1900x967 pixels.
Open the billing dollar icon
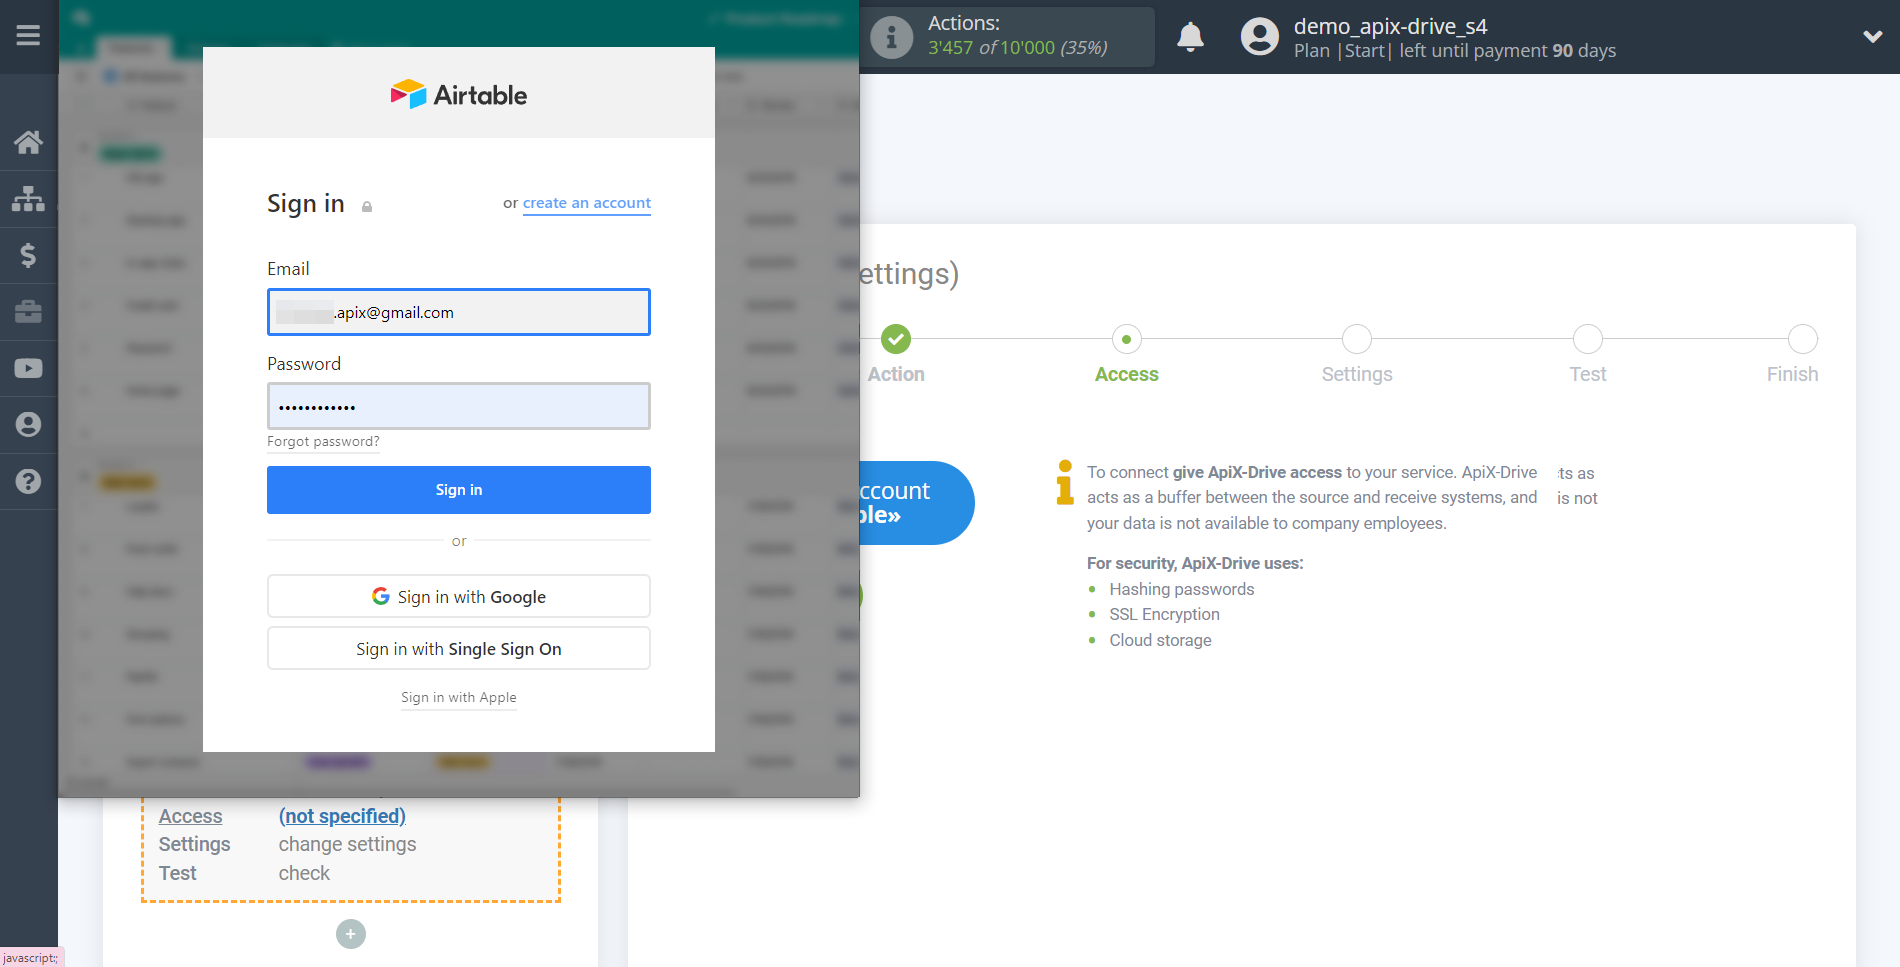tap(28, 255)
